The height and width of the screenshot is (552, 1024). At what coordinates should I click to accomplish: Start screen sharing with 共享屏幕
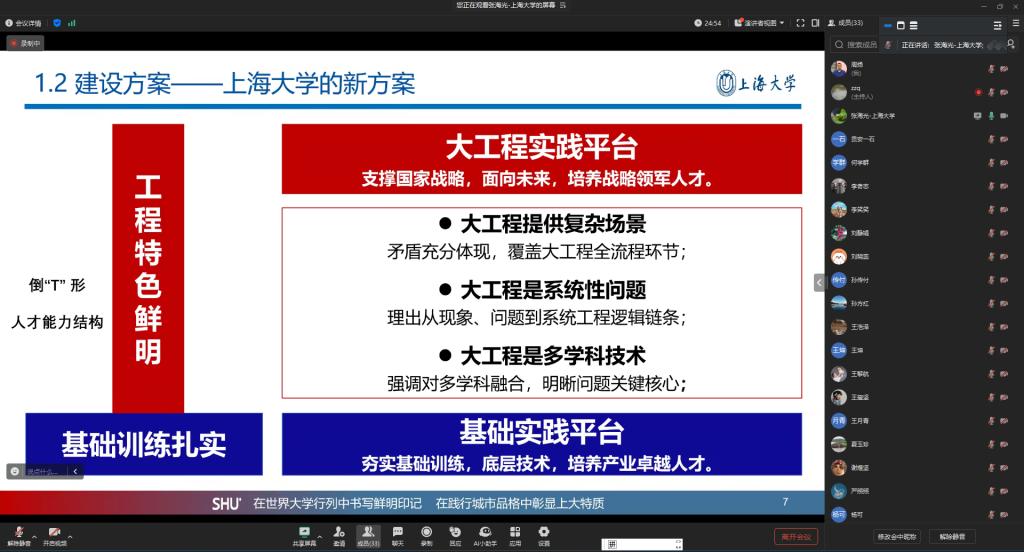tap(304, 536)
